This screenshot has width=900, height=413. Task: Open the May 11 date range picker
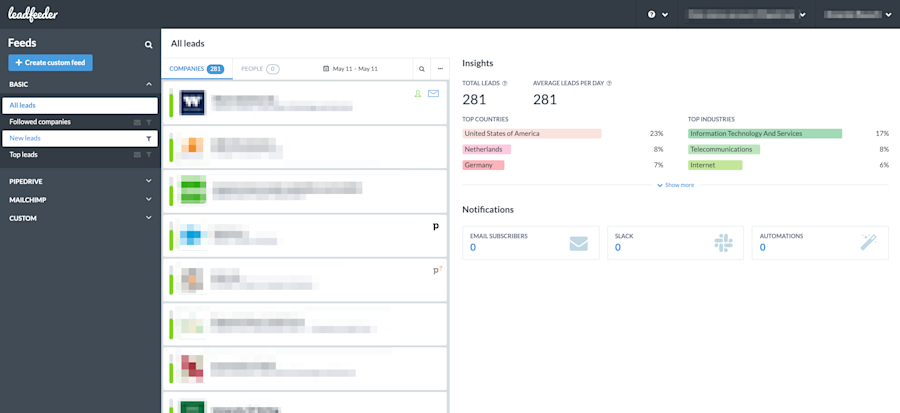(x=350, y=69)
